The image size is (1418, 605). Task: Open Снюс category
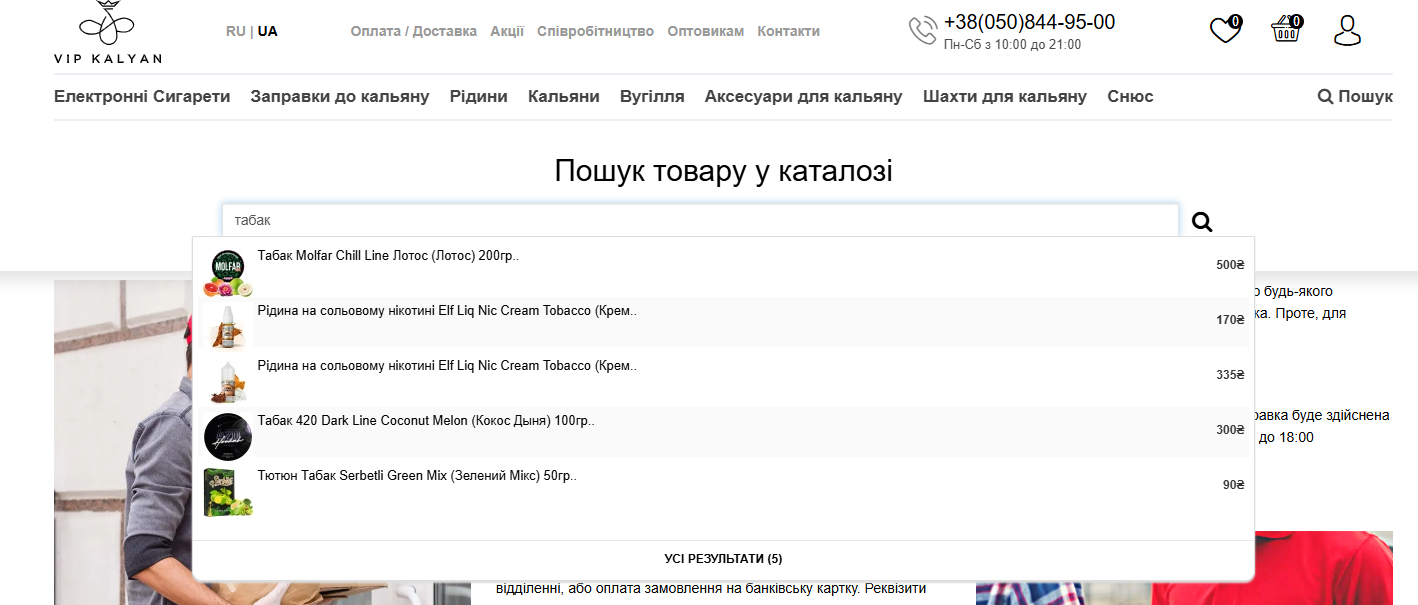1131,96
